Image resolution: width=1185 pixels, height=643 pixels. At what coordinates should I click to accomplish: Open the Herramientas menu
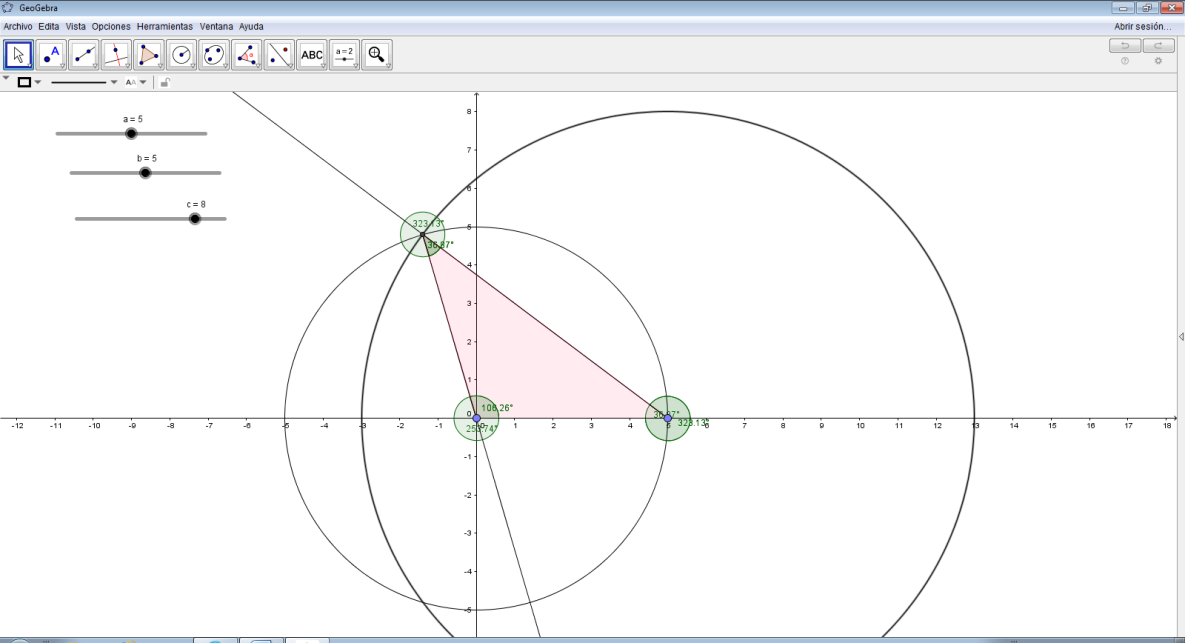point(165,26)
